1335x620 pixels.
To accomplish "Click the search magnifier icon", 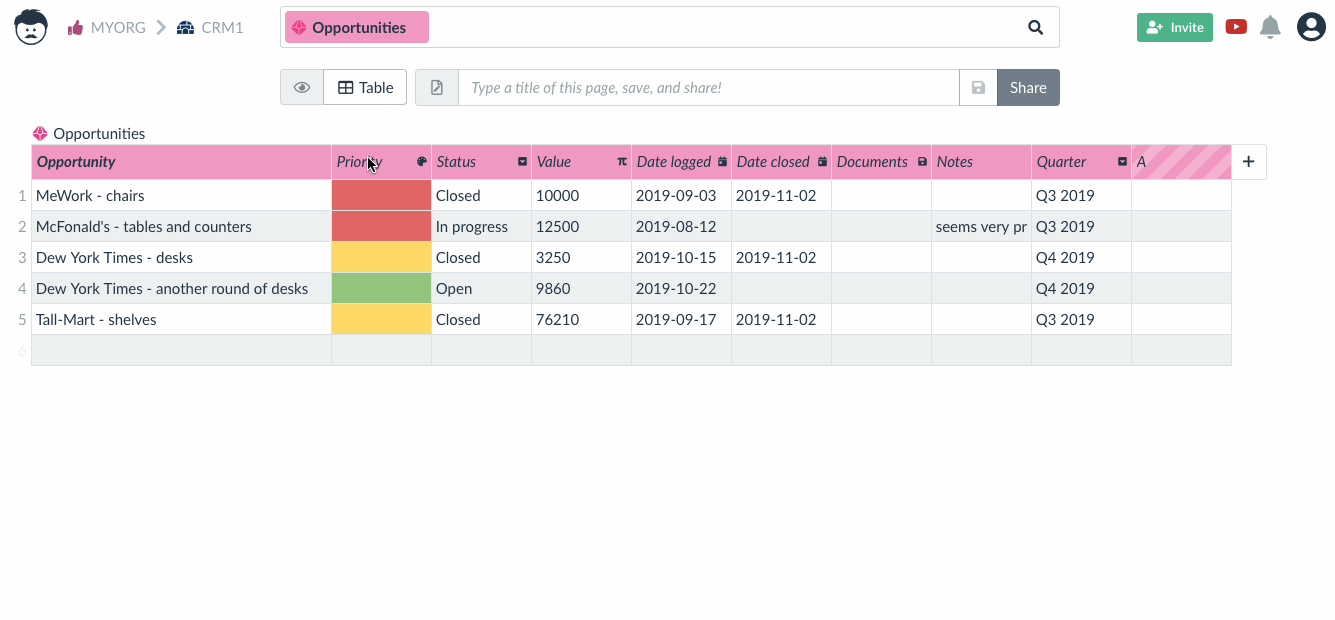I will click(x=1036, y=28).
